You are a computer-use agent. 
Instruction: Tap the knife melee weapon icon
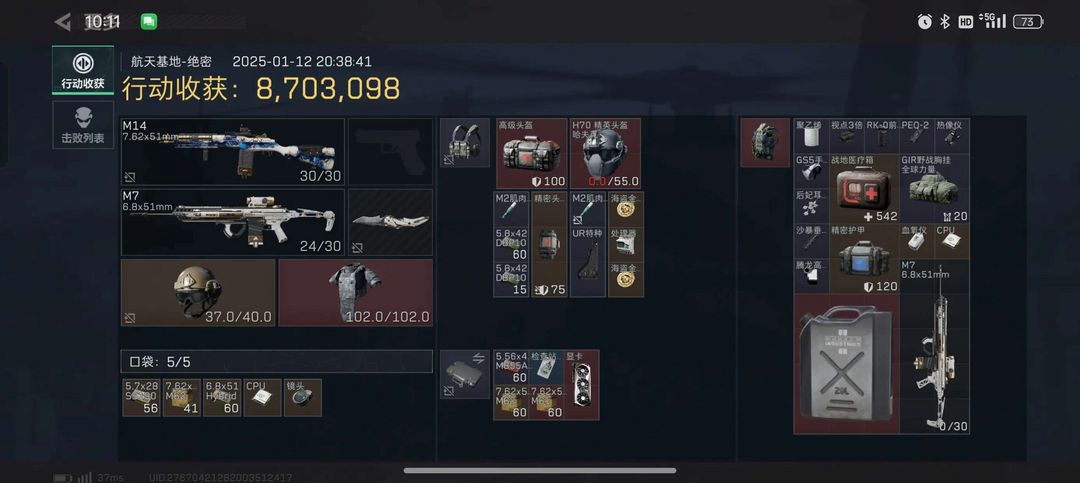click(x=391, y=223)
